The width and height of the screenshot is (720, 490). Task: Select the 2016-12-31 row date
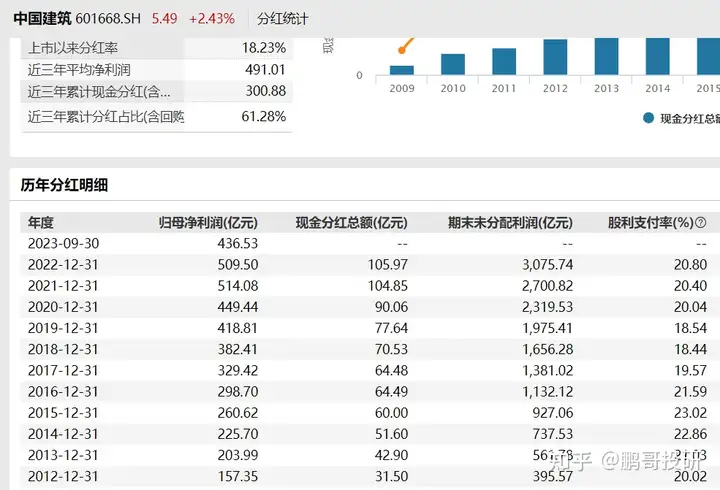coord(63,391)
